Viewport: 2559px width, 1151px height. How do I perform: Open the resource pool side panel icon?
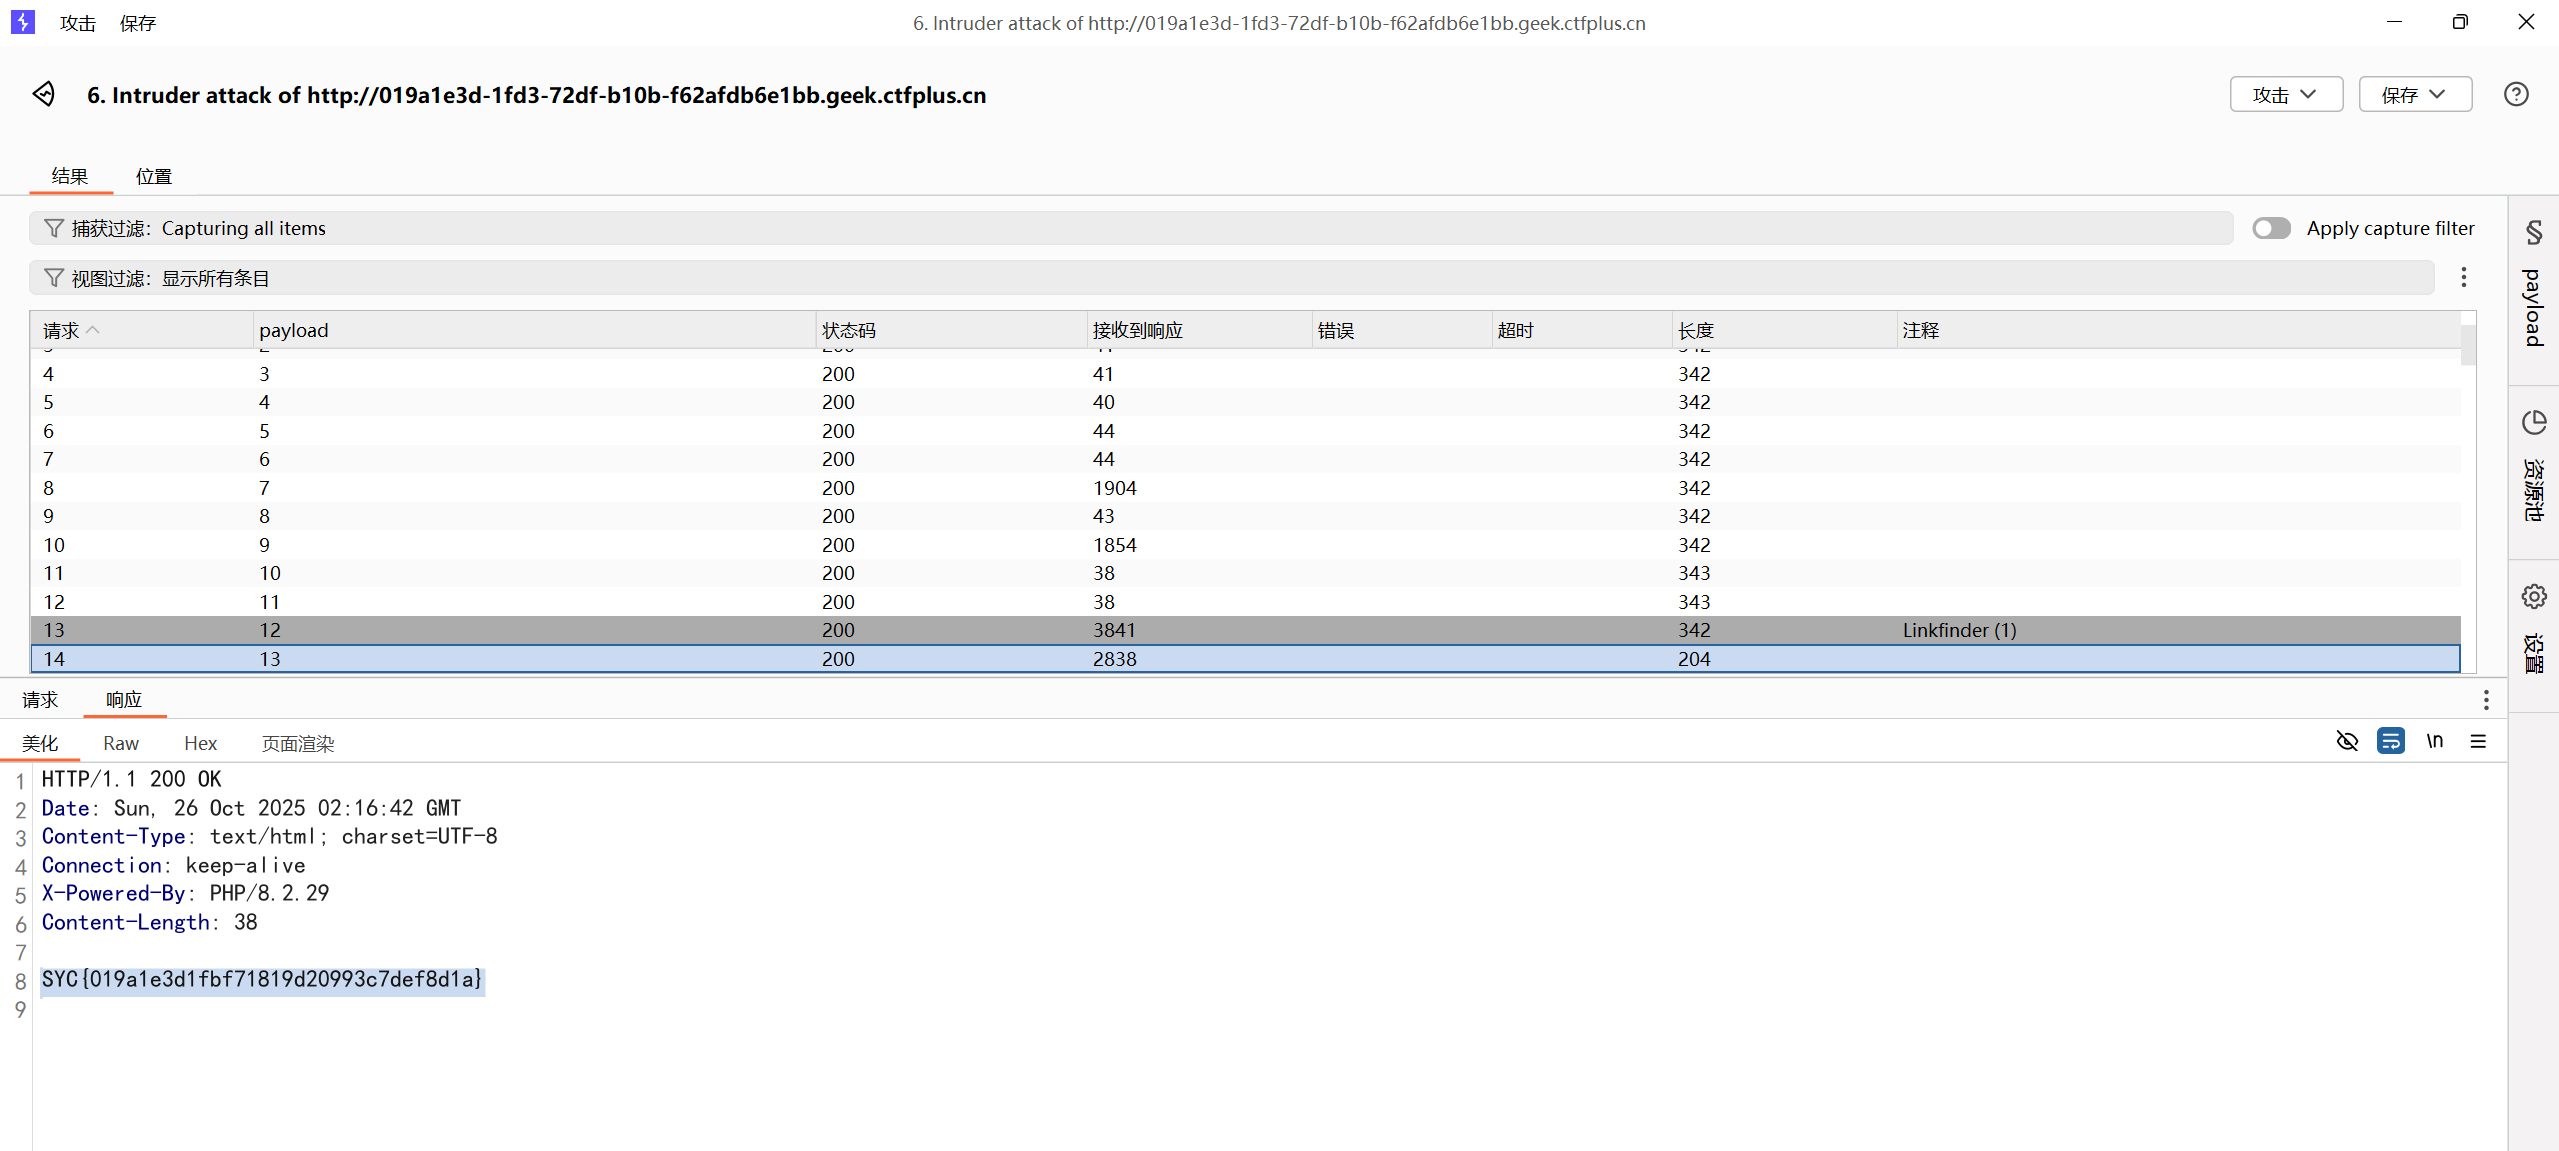pyautogui.click(x=2533, y=423)
